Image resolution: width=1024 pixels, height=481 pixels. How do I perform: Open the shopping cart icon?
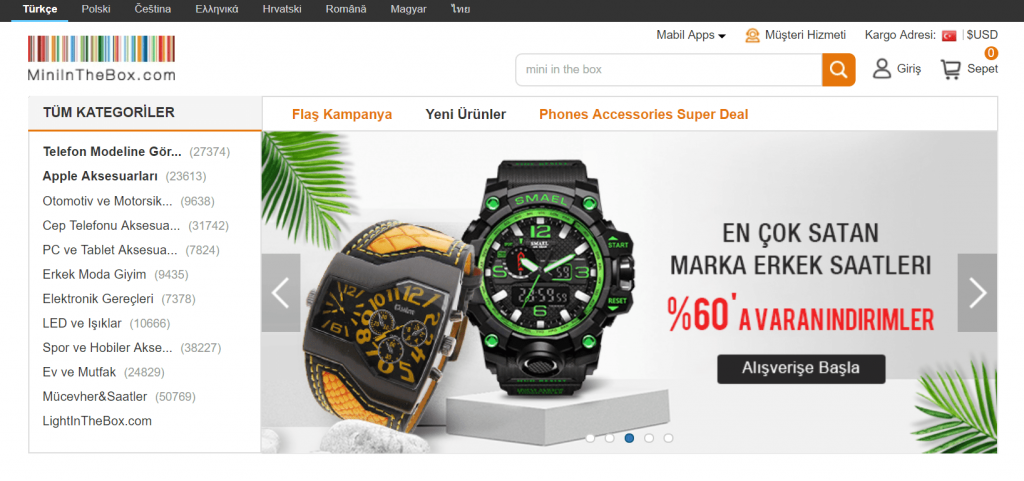pyautogui.click(x=951, y=69)
